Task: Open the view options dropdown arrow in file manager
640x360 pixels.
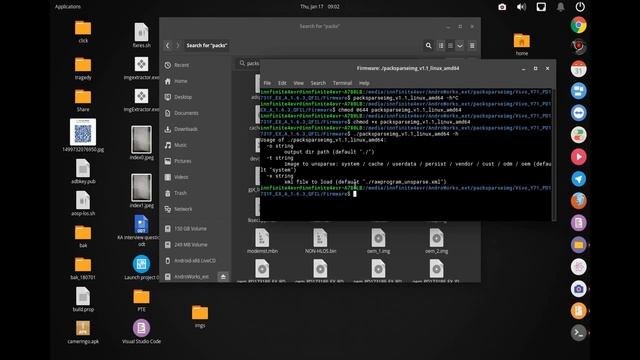Action: (460, 46)
